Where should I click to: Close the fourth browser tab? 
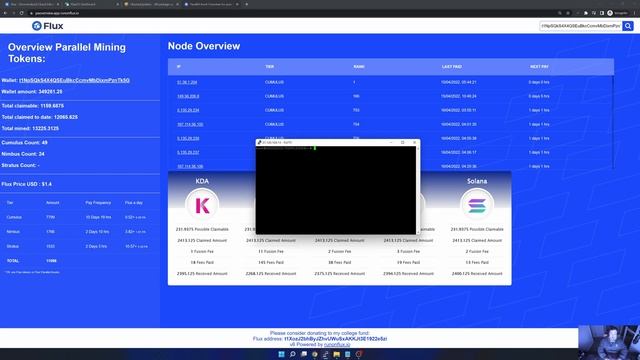pos(237,4)
